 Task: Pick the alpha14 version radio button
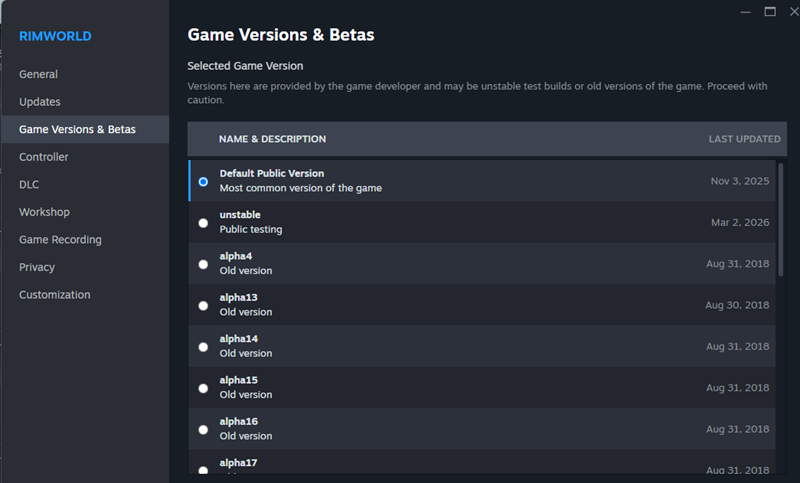coord(203,347)
